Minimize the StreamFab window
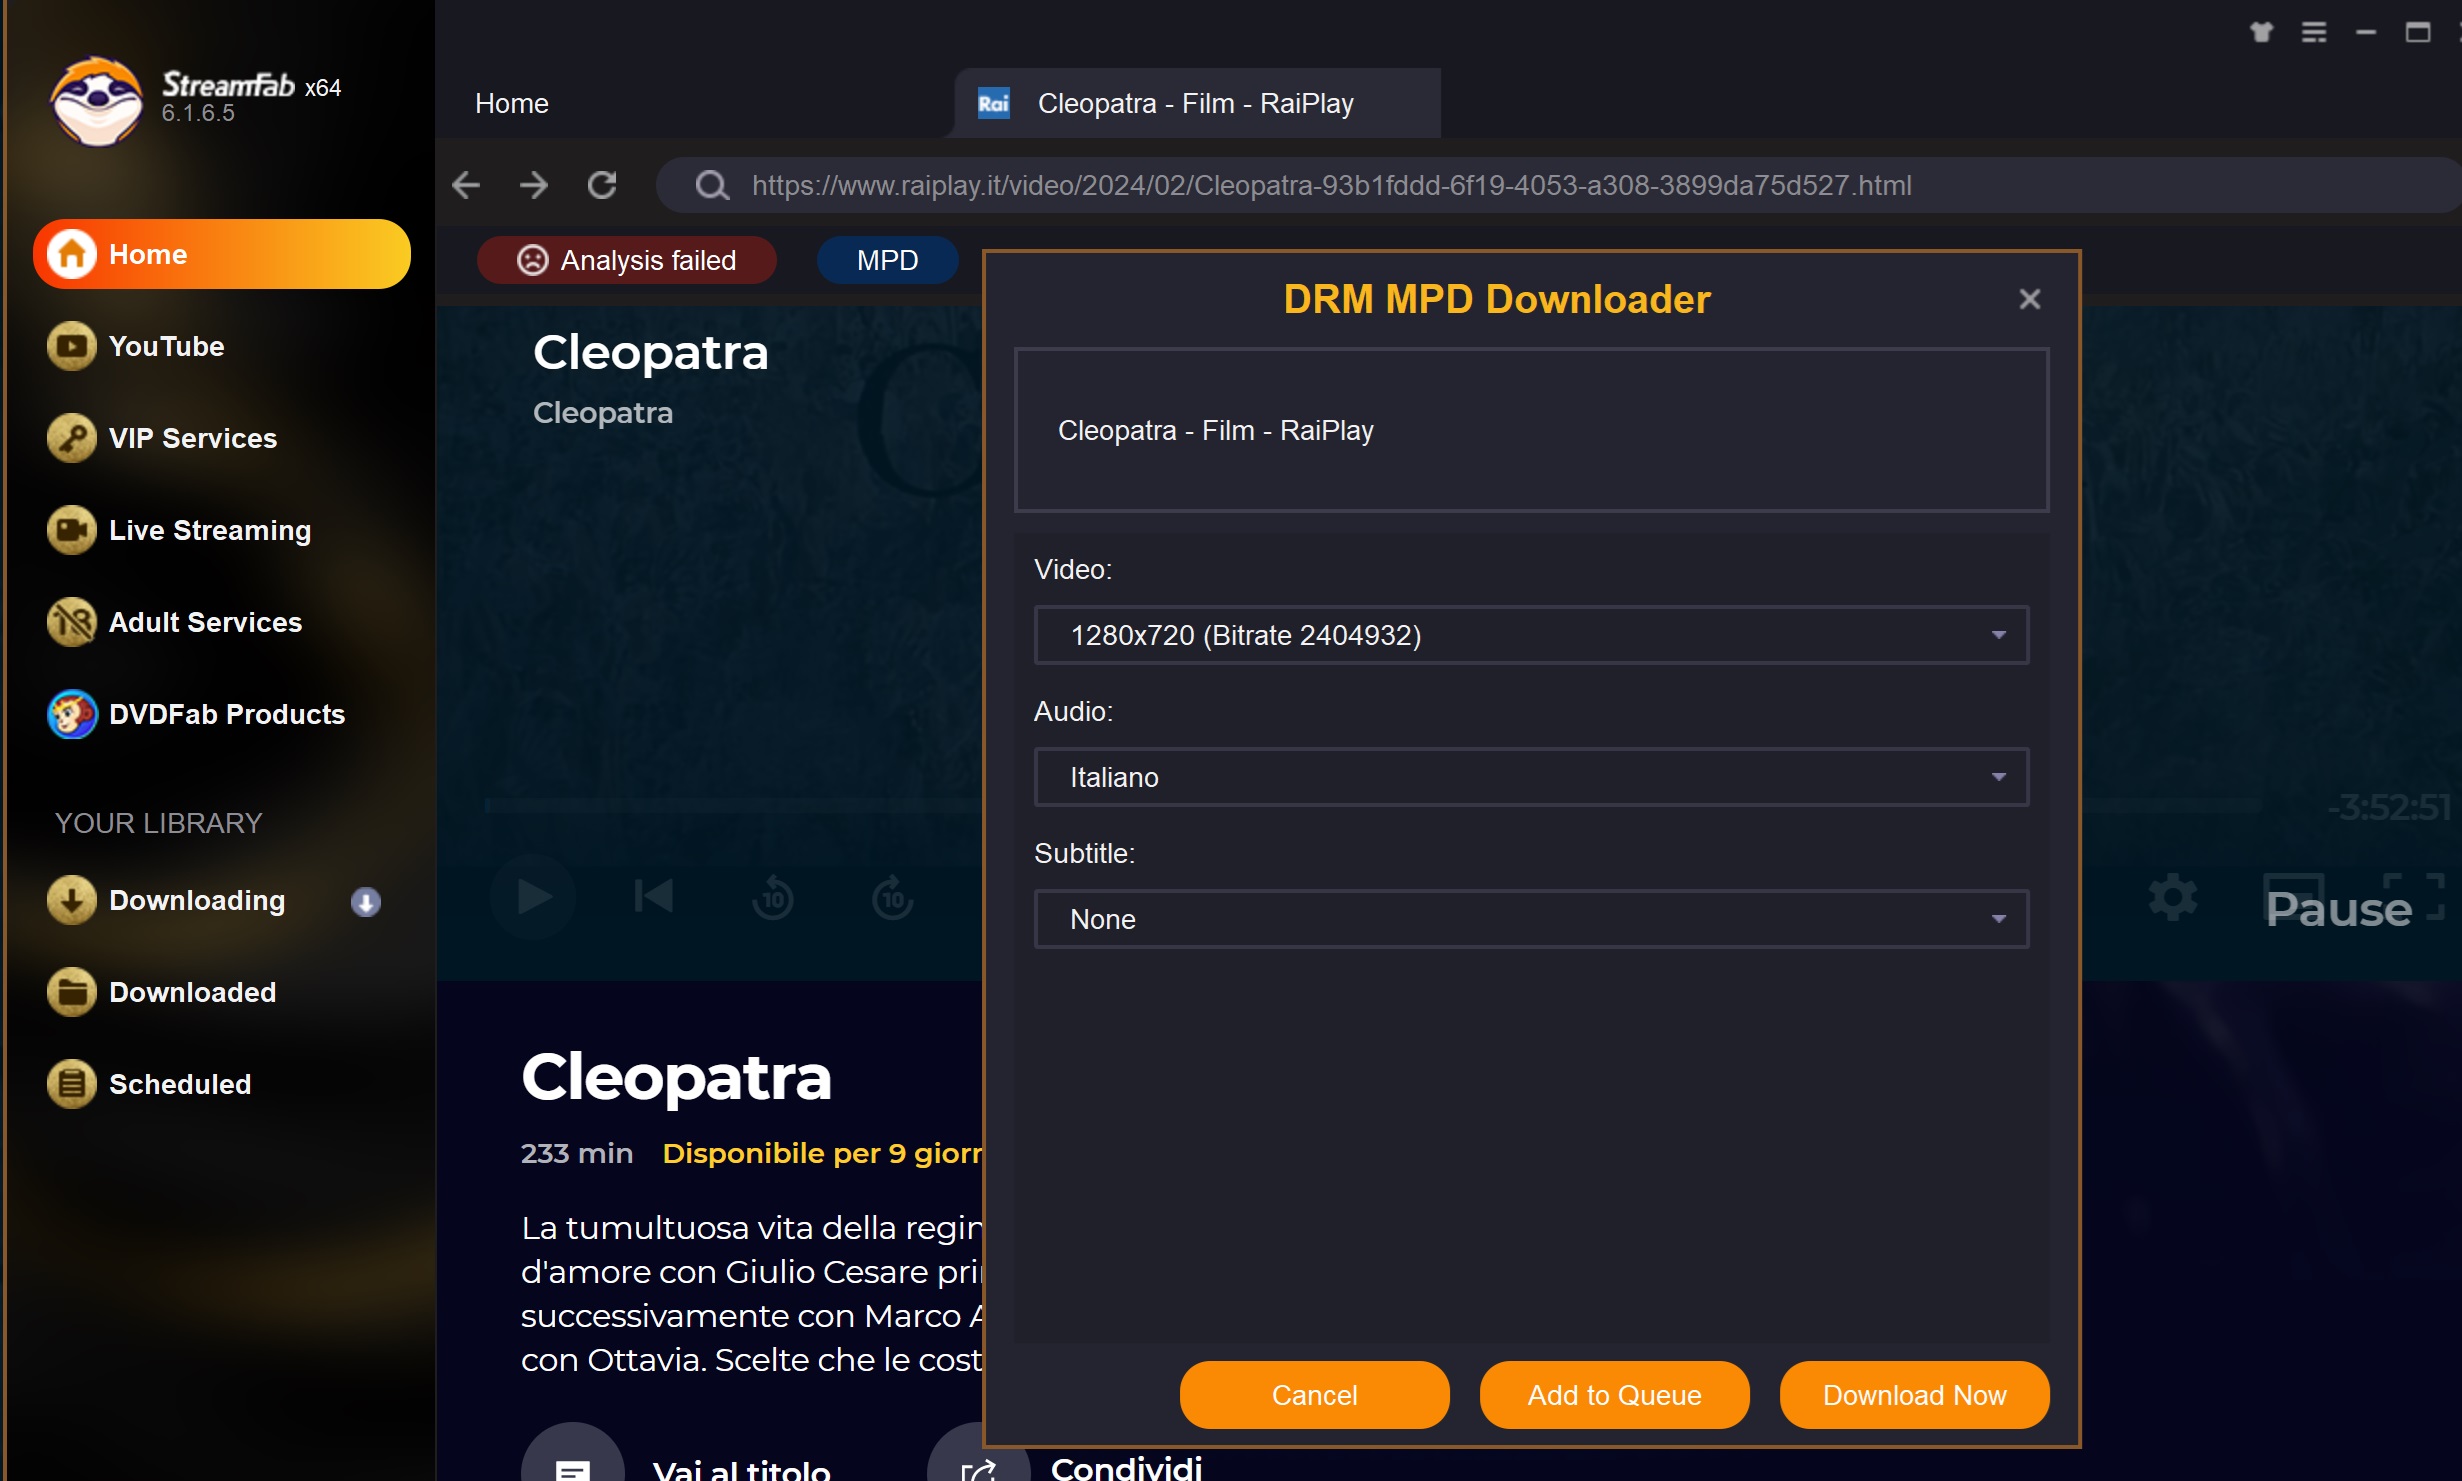Viewport: 2462px width, 1481px height. click(2366, 32)
